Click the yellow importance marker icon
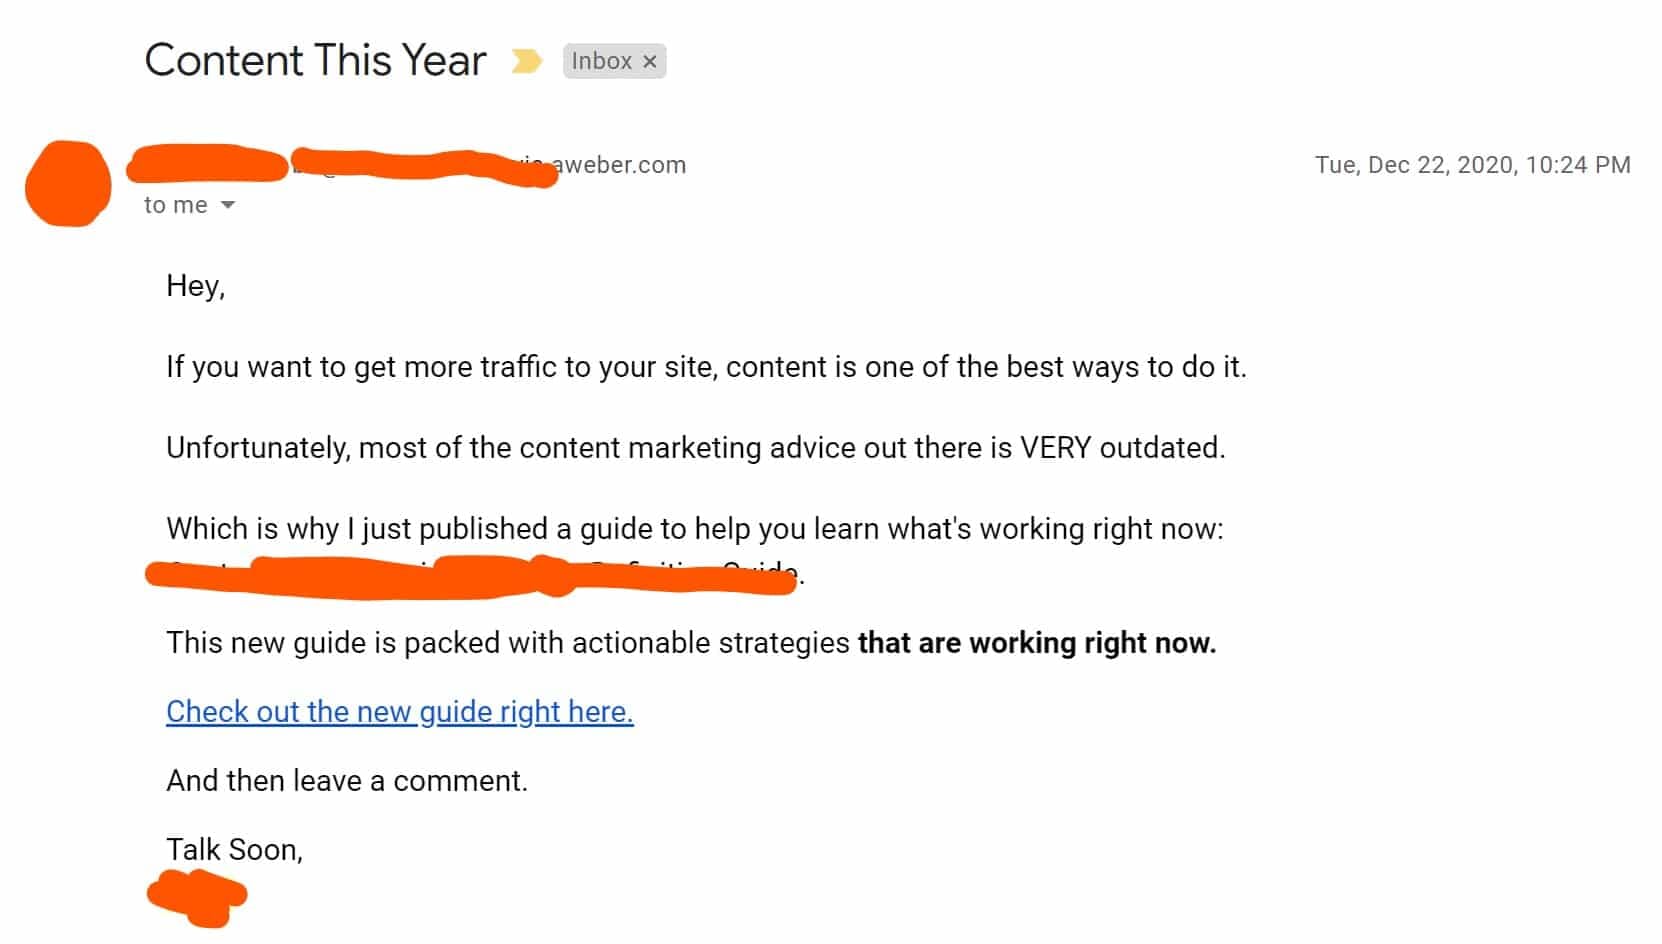 [x=526, y=61]
